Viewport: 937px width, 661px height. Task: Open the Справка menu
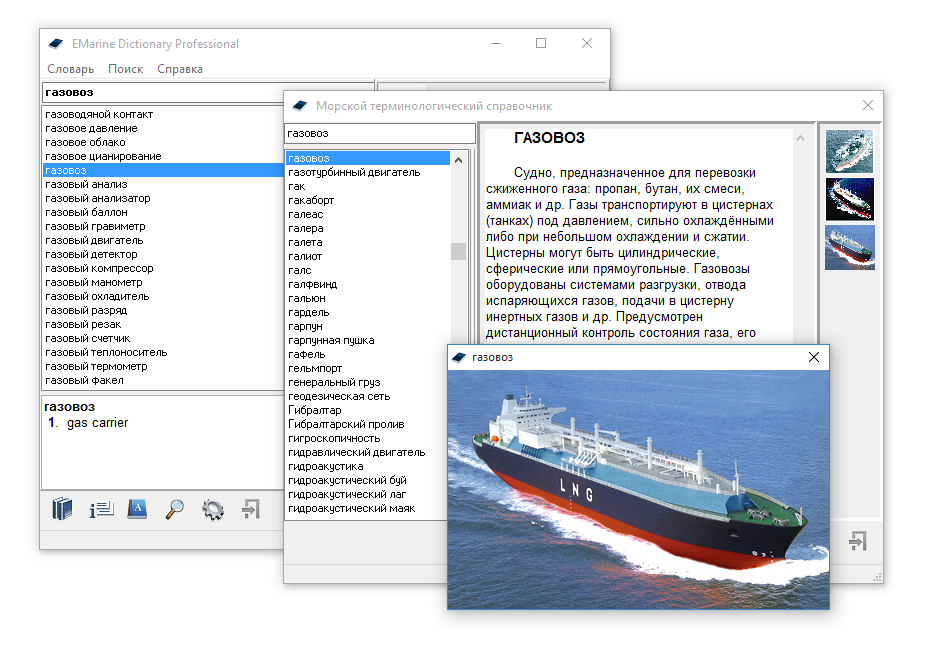coord(180,69)
